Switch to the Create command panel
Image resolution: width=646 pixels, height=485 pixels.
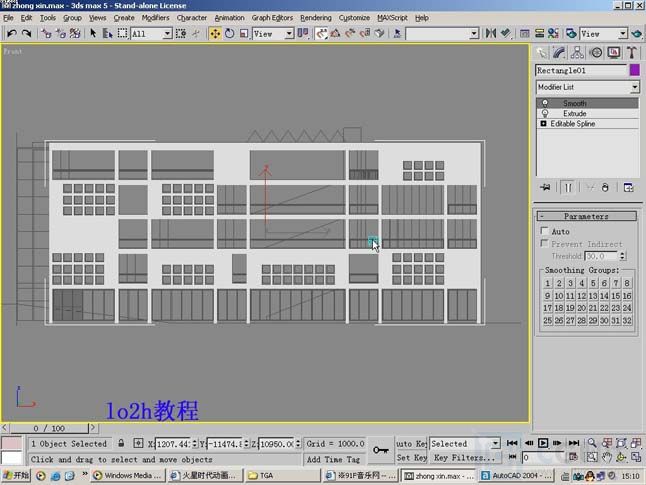click(x=542, y=53)
